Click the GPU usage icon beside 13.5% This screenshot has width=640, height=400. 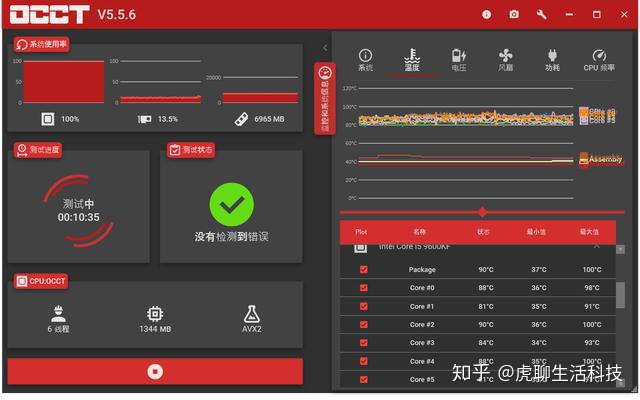(x=144, y=119)
